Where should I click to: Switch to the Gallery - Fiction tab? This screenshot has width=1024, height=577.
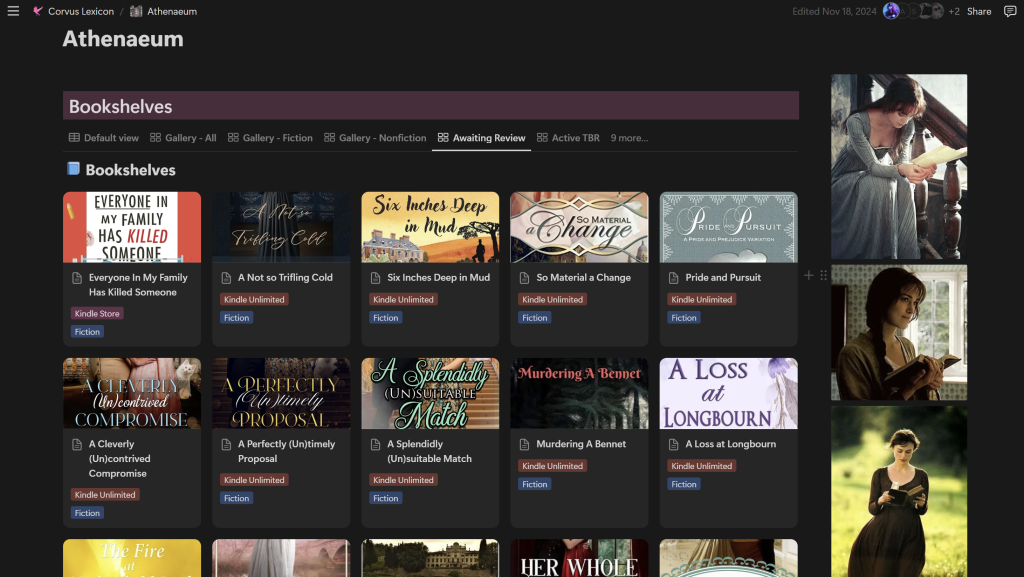coord(270,138)
